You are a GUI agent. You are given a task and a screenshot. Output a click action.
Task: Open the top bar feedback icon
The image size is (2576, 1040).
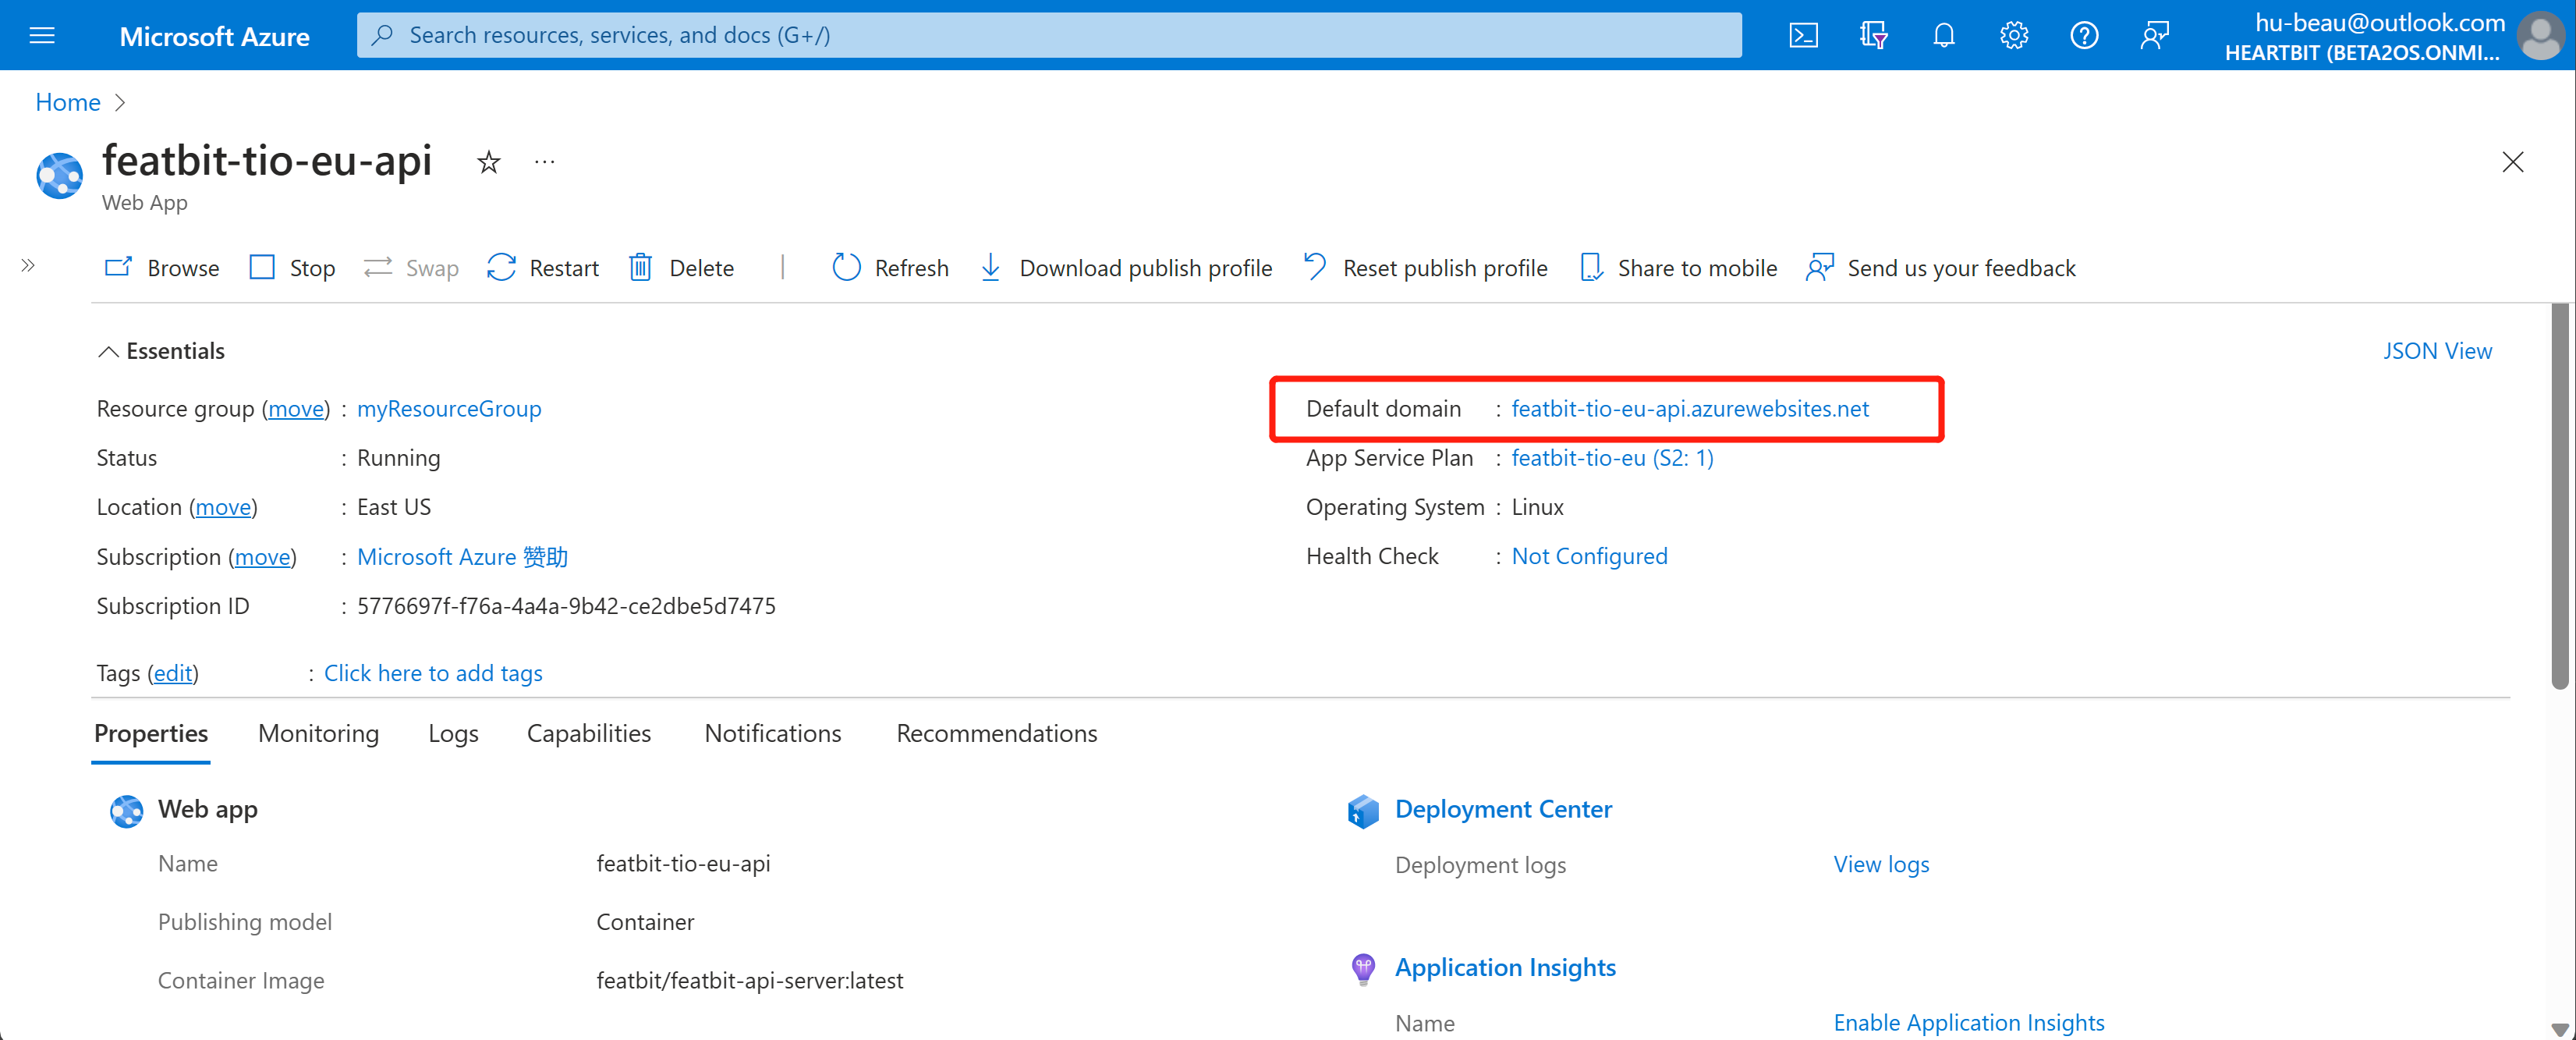[x=2153, y=36]
